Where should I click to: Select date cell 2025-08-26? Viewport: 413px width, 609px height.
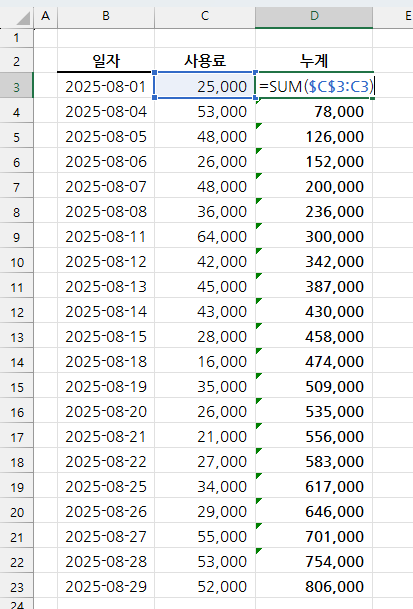point(106,511)
